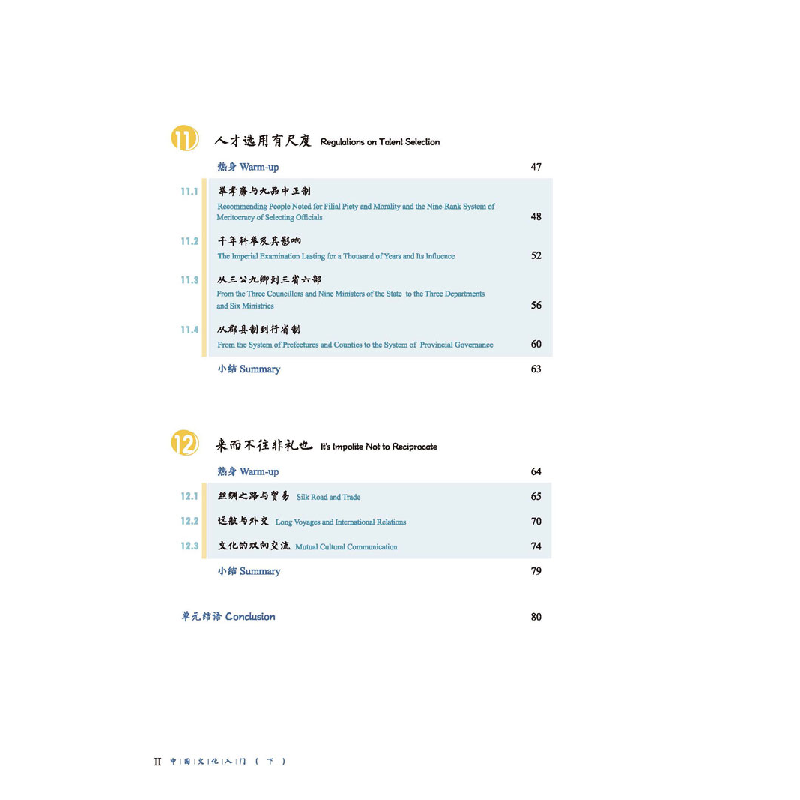Open 'The Imperial Examination Lasting' entry
800x800 pixels.
pos(336,256)
